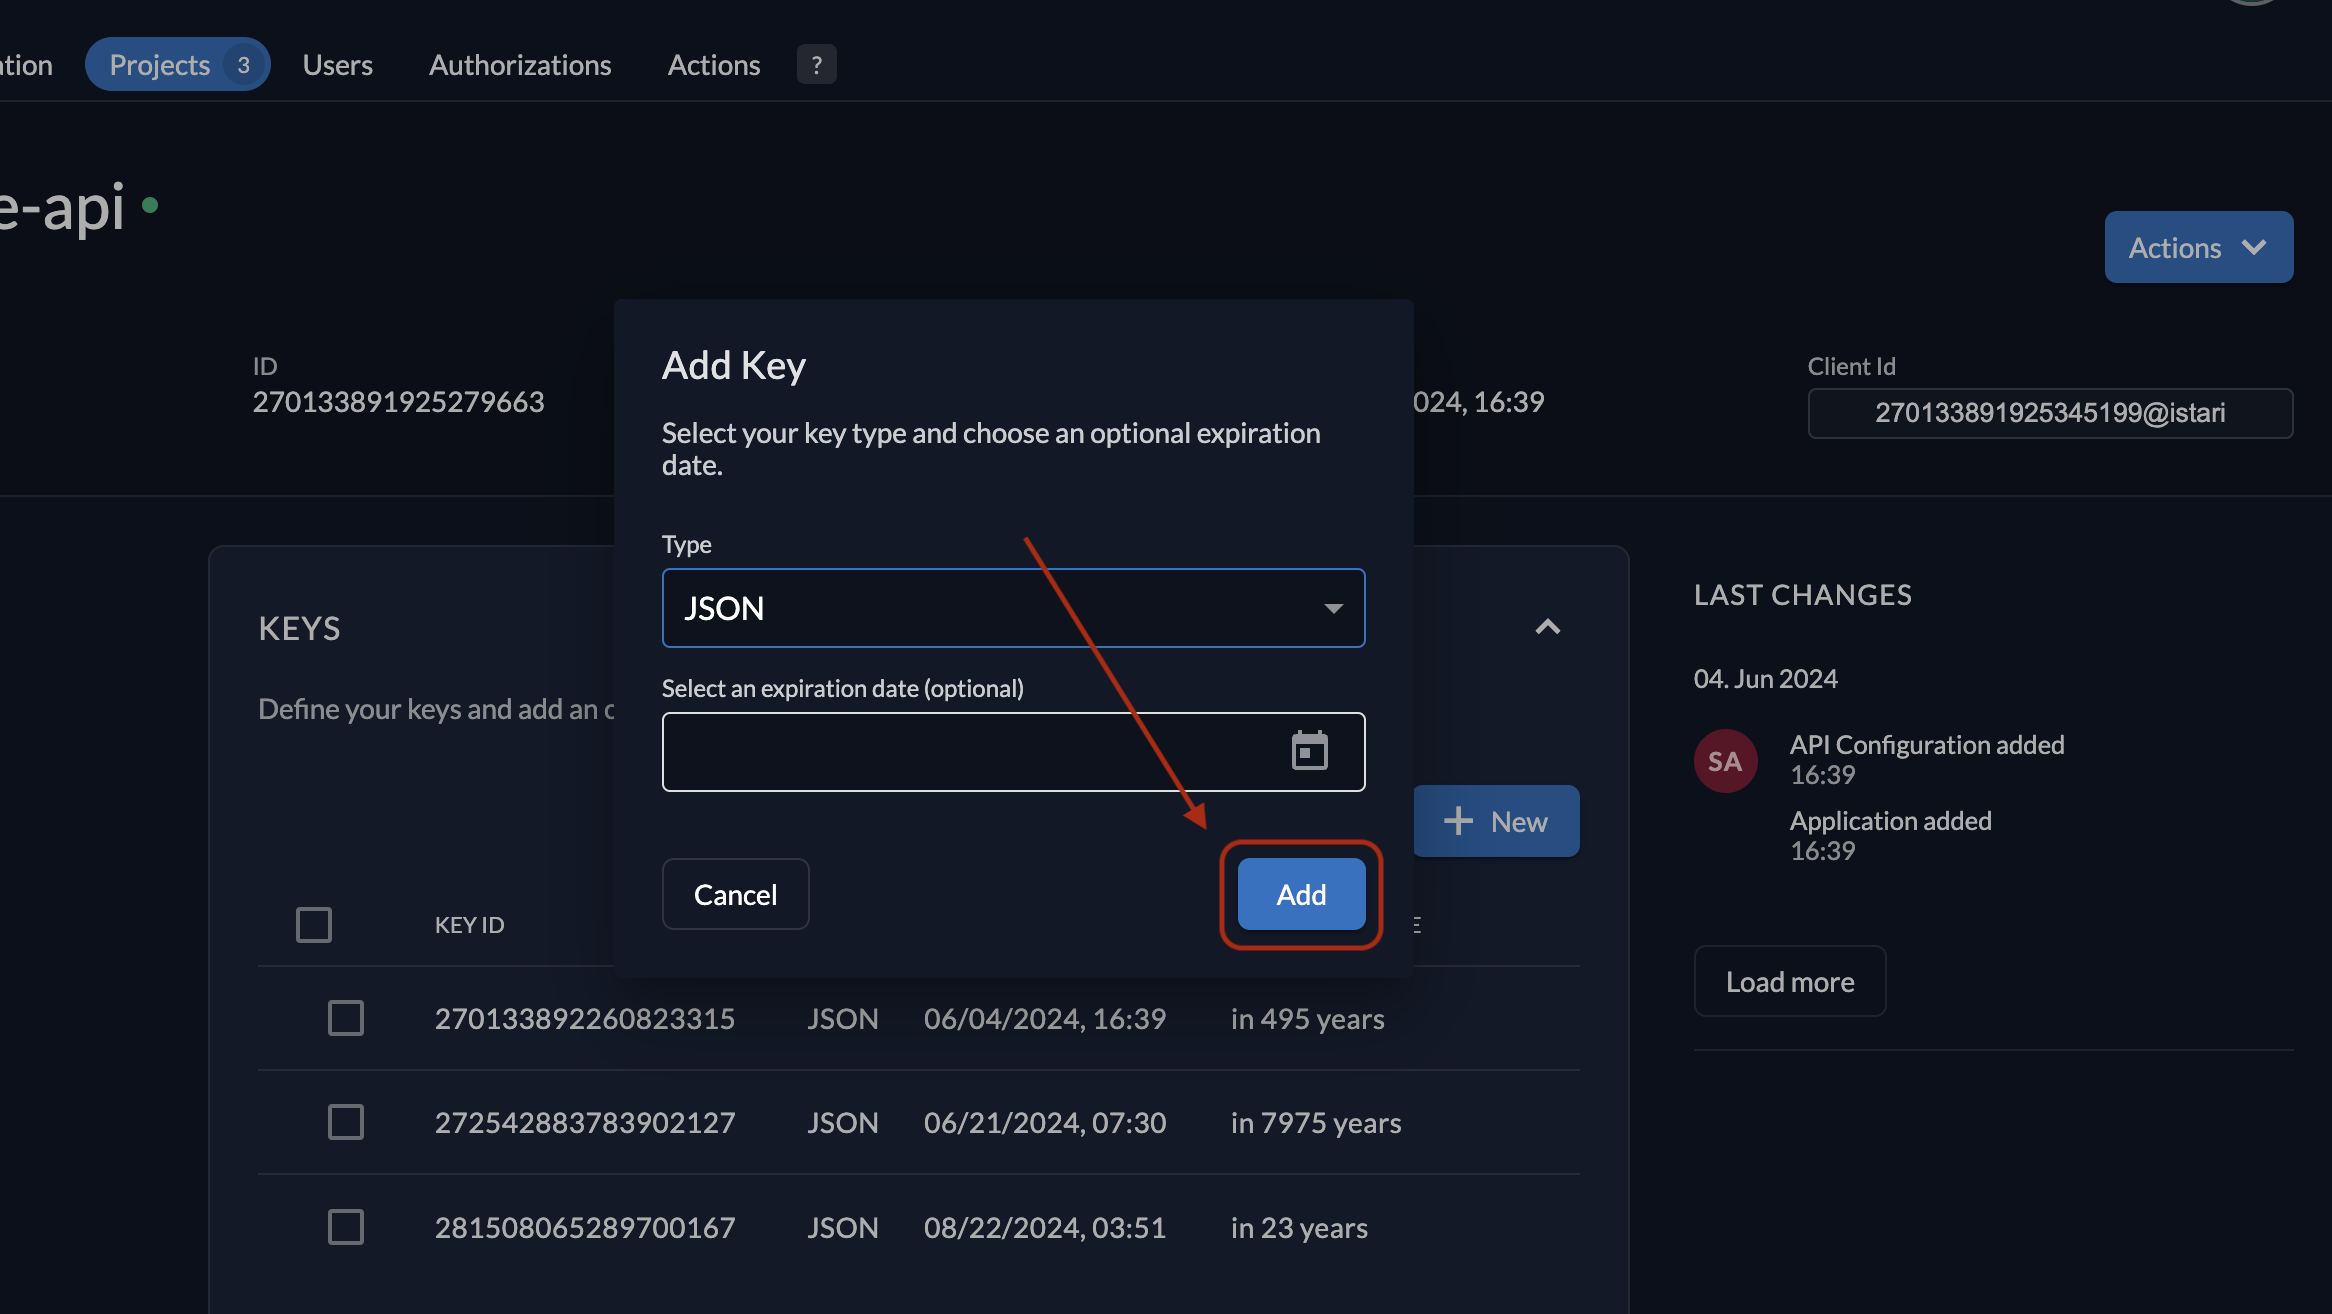This screenshot has width=2332, height=1314.
Task: Click the Client Id value field
Action: pyautogui.click(x=2049, y=413)
